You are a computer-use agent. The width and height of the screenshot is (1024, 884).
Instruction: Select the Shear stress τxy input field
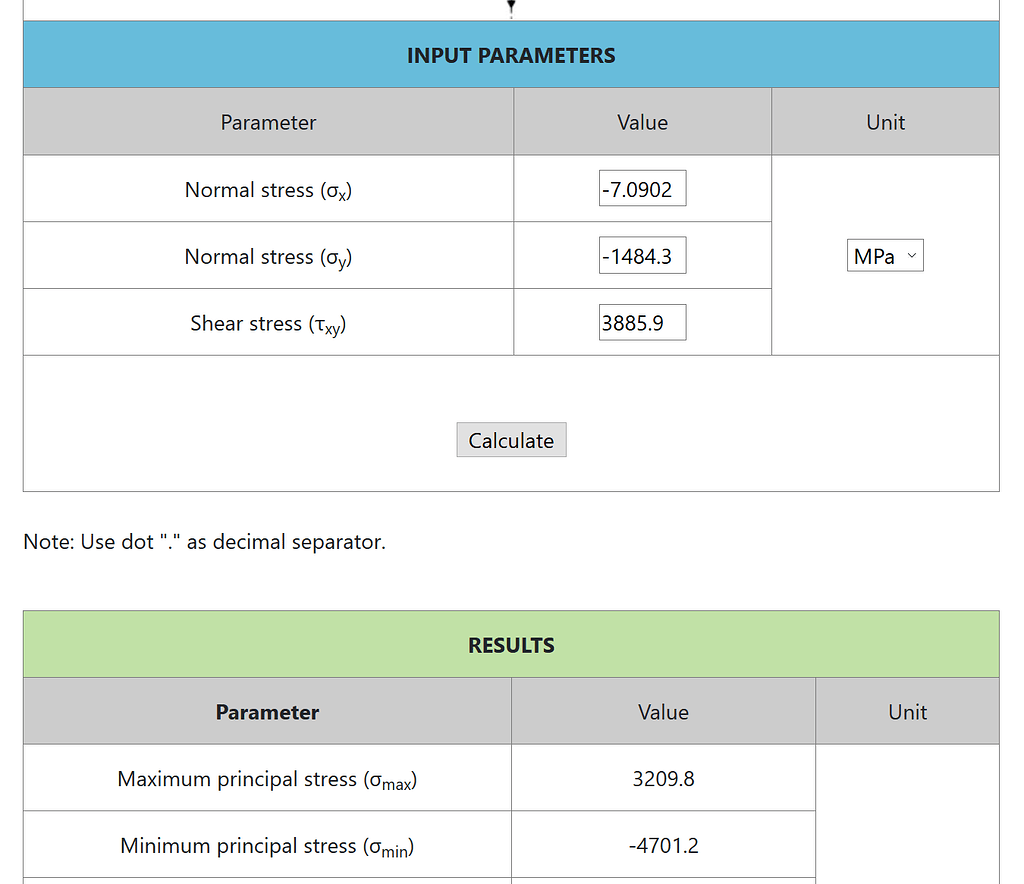coord(642,323)
